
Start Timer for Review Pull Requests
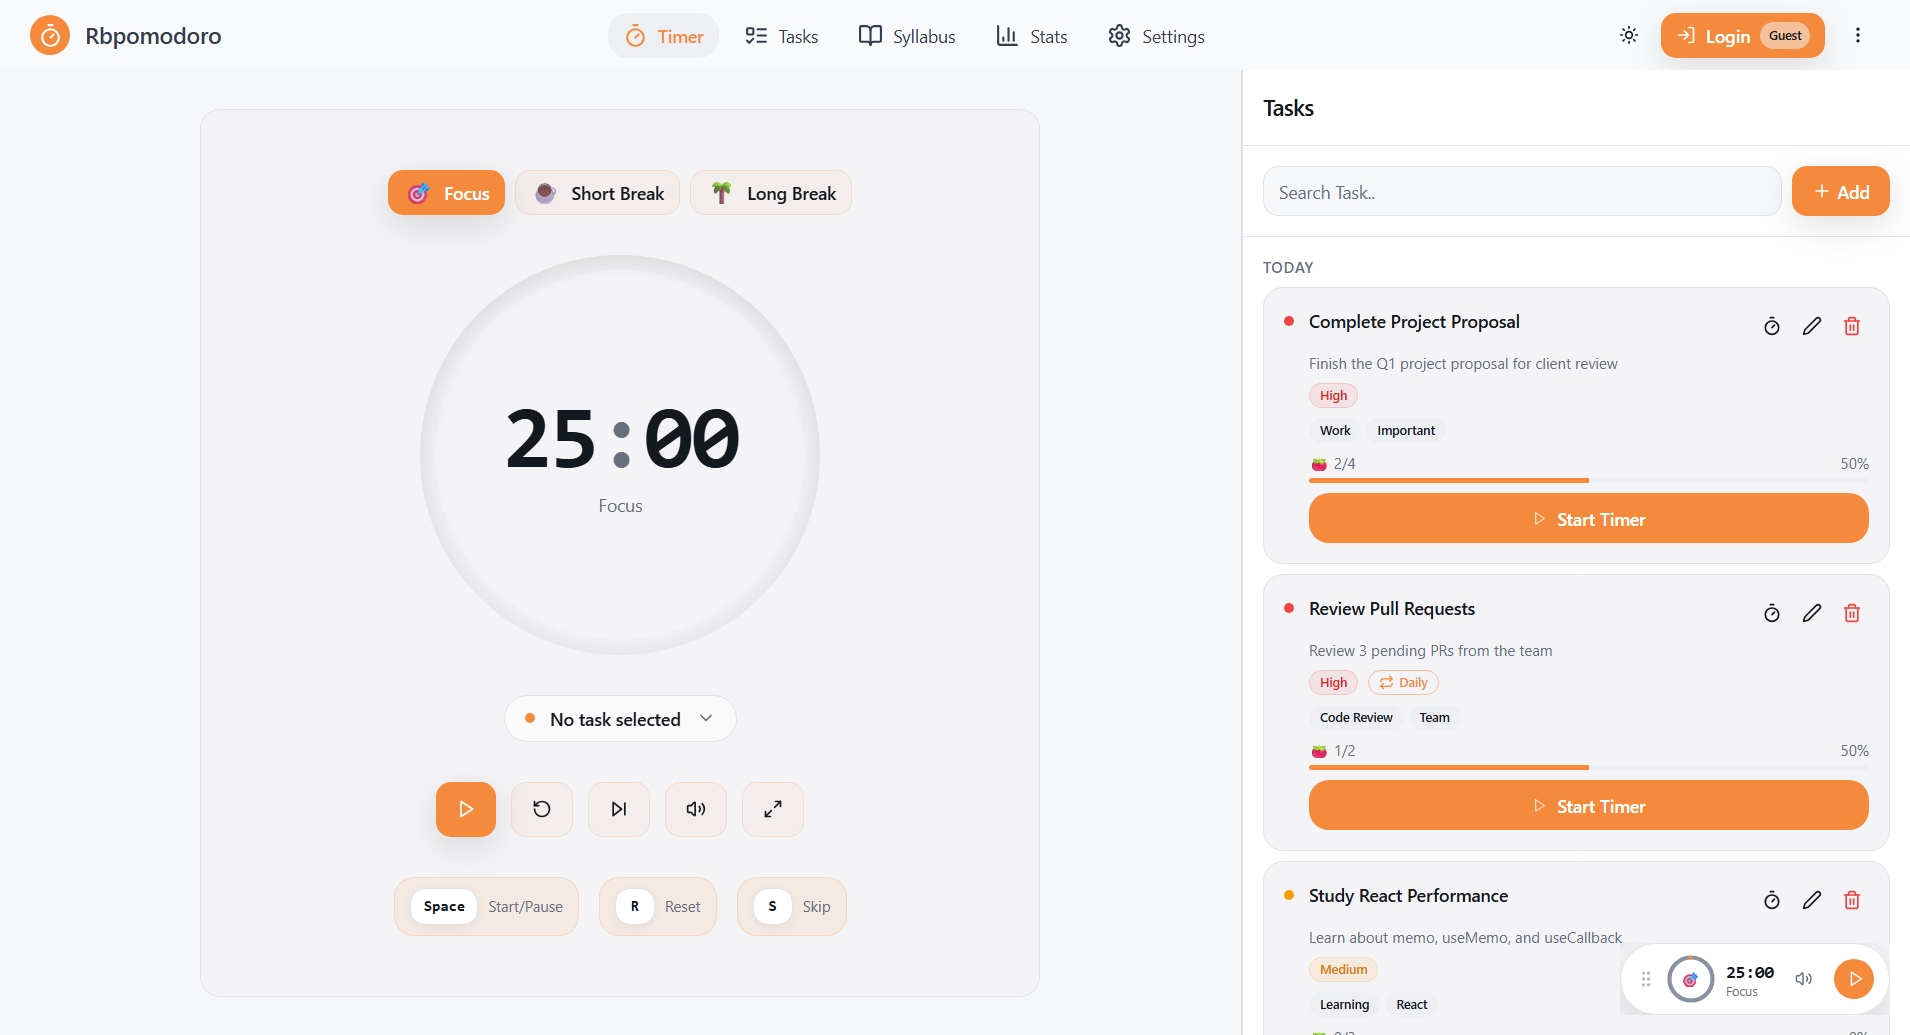pos(1588,806)
